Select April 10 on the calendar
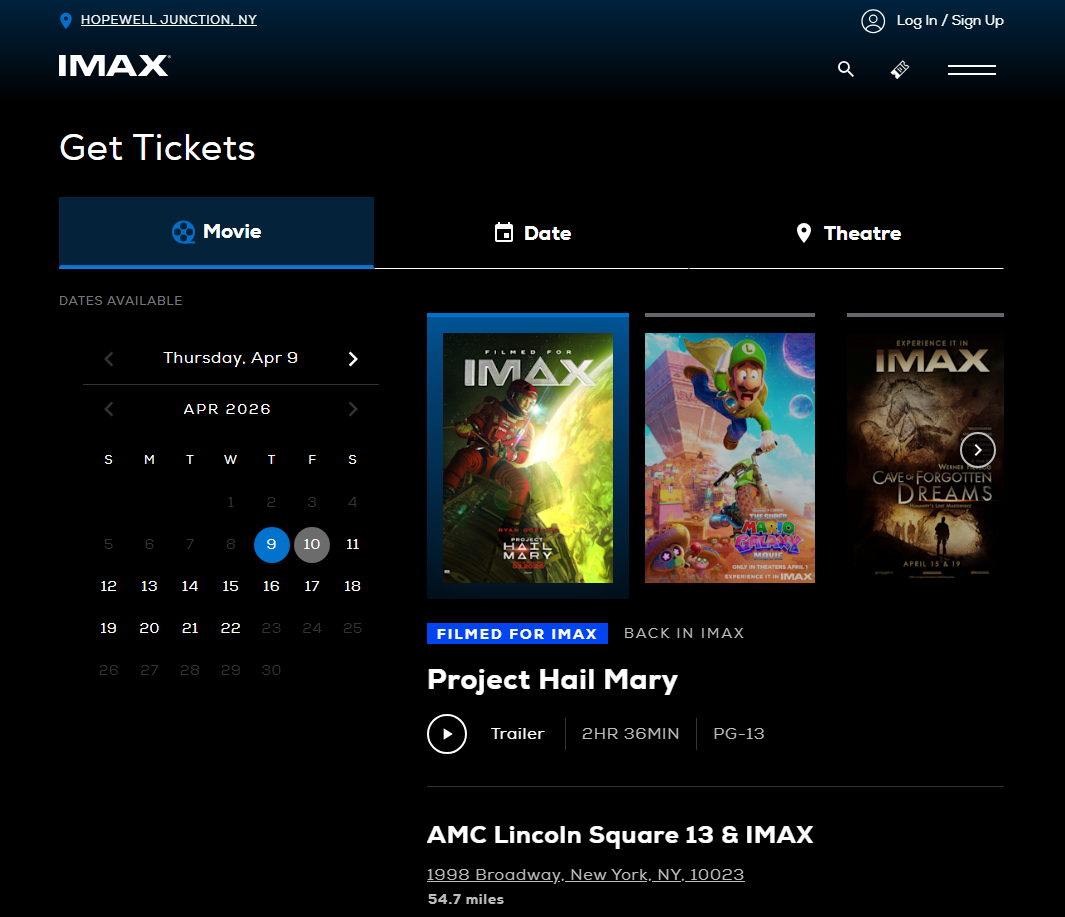Screen dimensions: 1065x917 click(312, 545)
